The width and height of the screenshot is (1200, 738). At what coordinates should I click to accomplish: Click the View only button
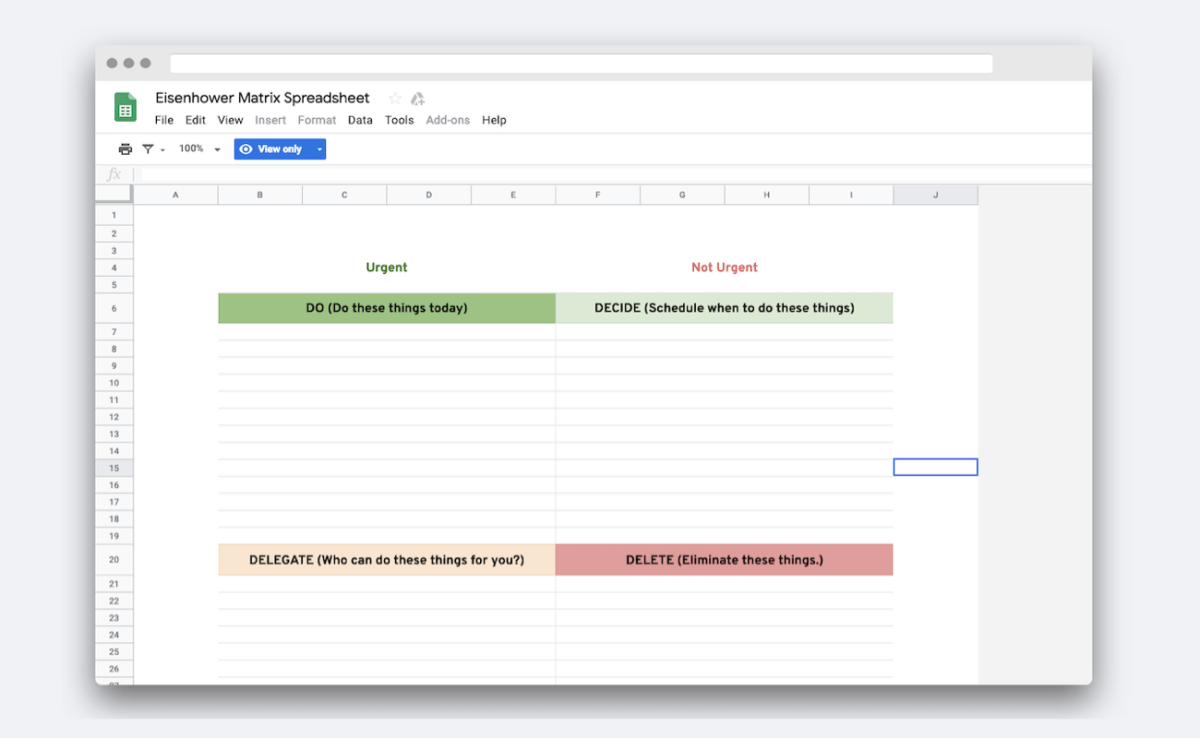[272, 149]
